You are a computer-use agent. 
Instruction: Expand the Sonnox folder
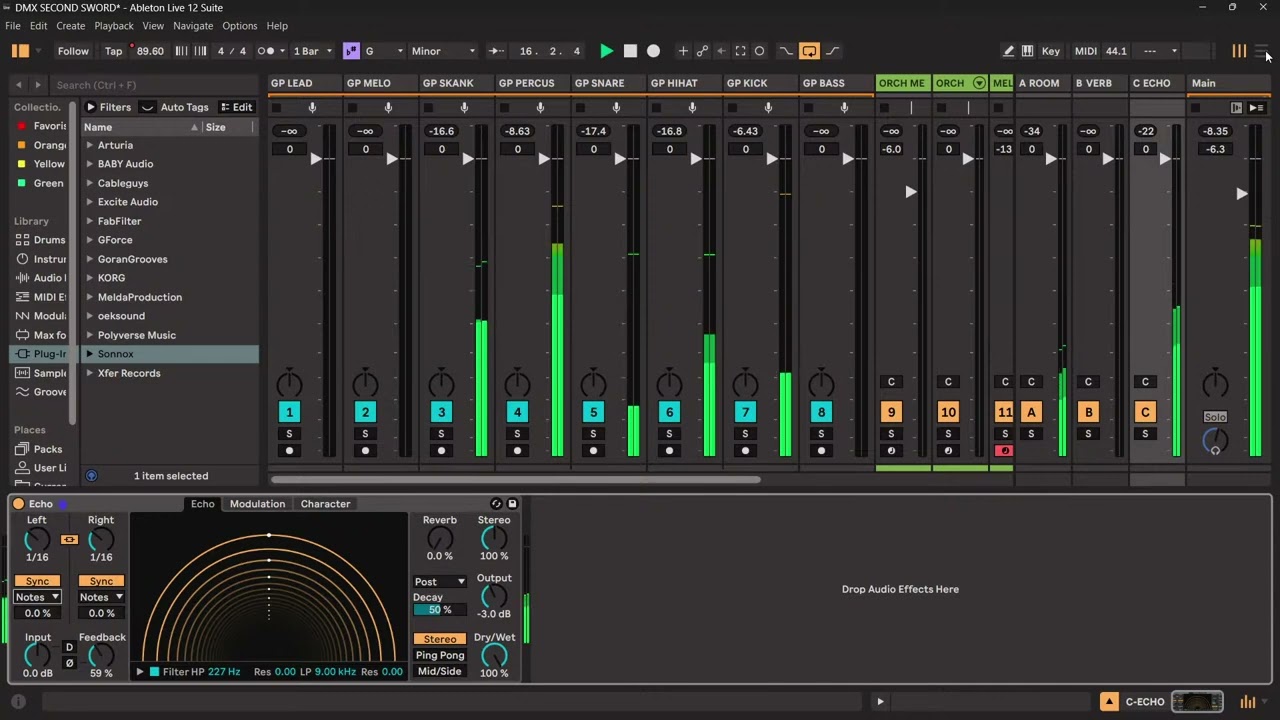click(x=90, y=354)
